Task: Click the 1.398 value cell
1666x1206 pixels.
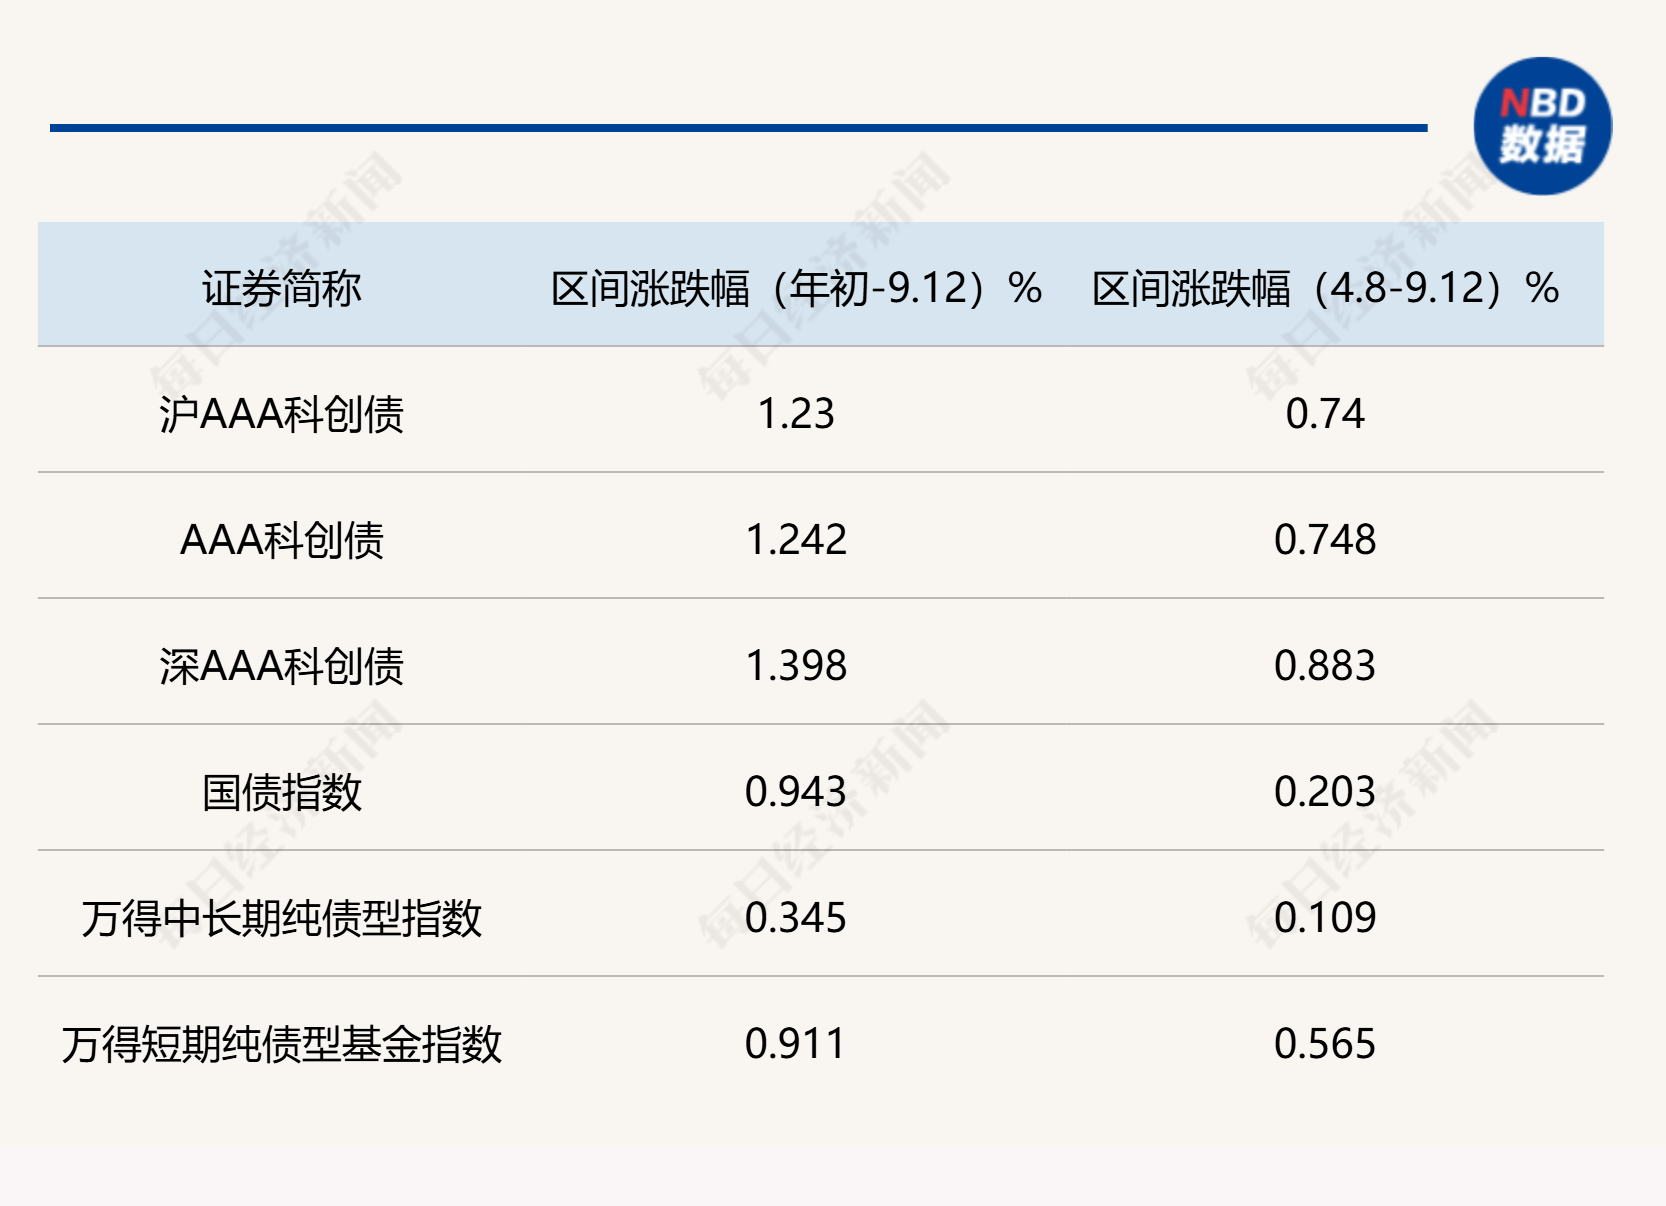Action: (796, 666)
